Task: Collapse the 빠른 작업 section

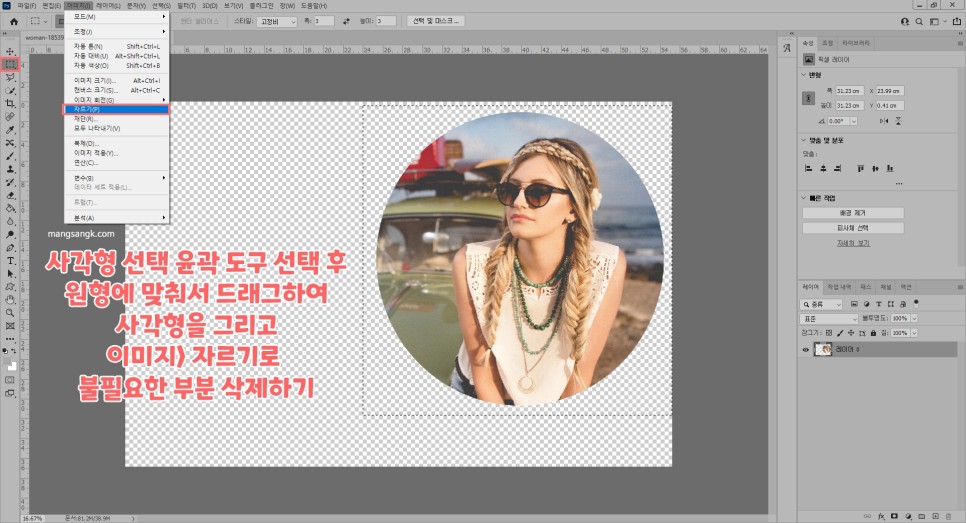Action: click(x=803, y=198)
